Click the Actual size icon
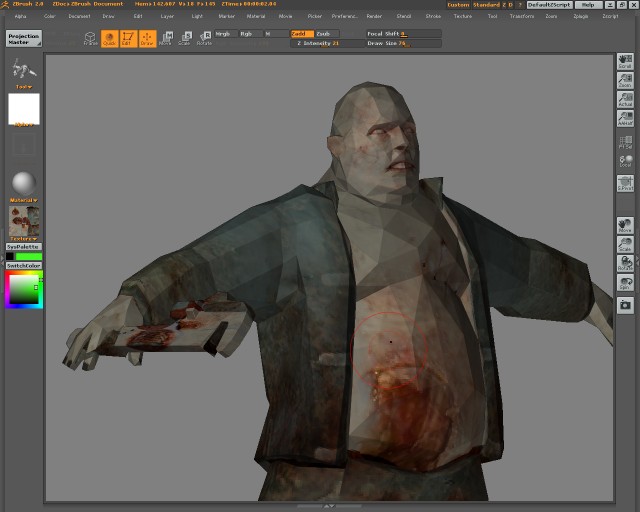This screenshot has height=512, width=640. tap(625, 100)
